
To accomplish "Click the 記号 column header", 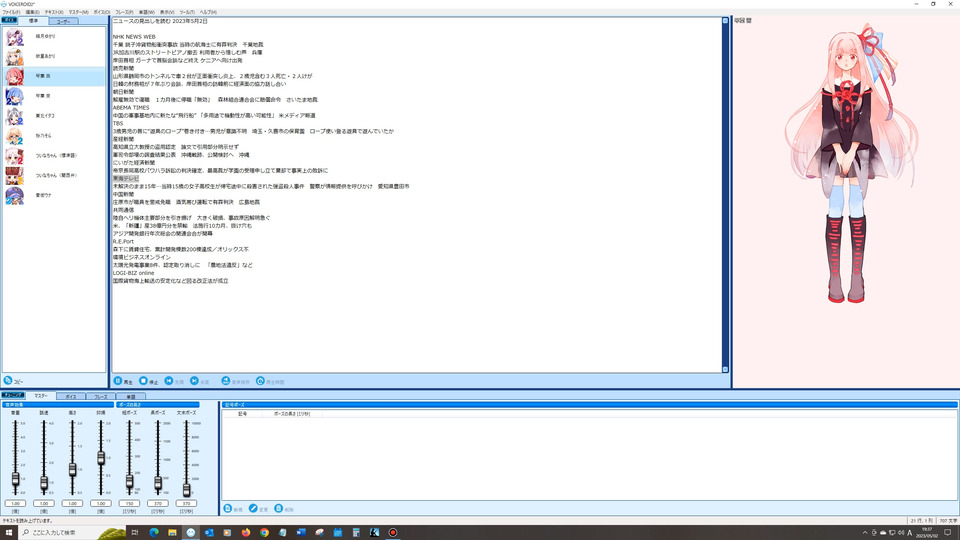I will click(x=242, y=414).
